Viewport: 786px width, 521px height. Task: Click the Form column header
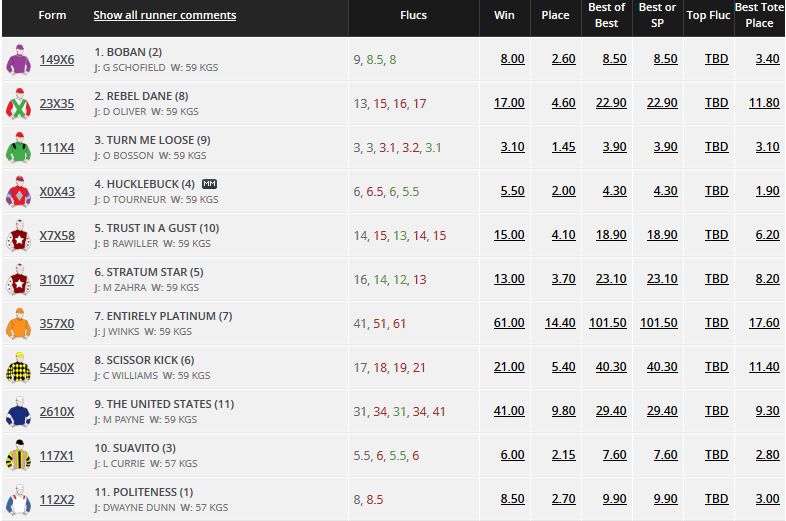click(52, 15)
